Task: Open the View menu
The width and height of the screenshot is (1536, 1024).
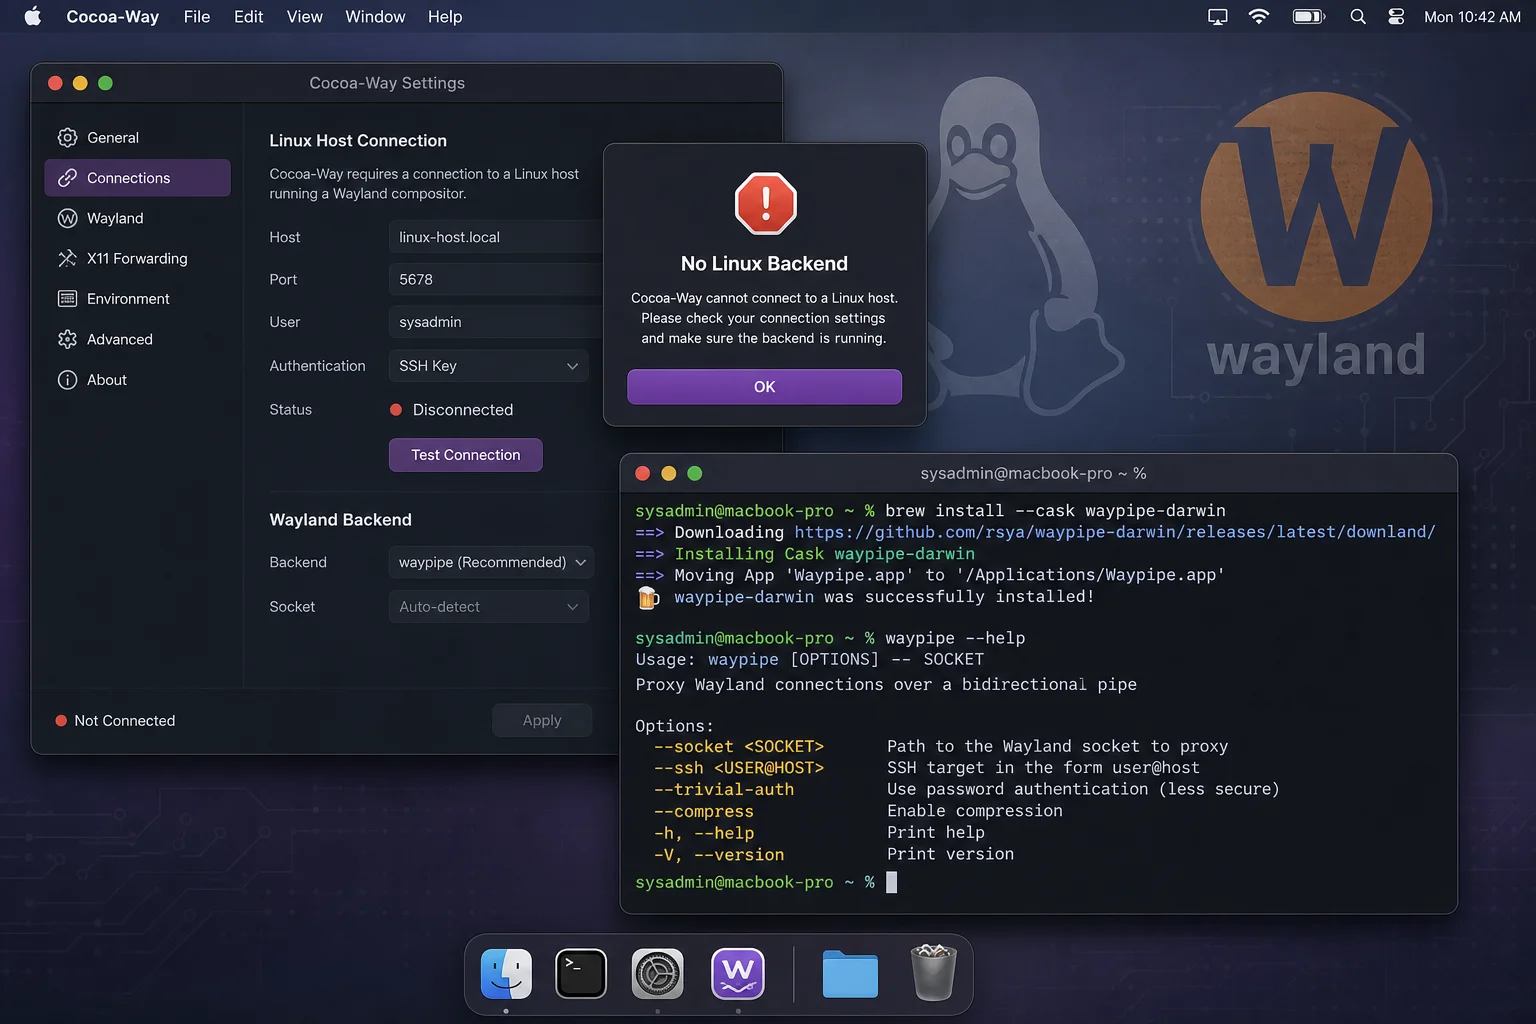Action: [304, 16]
